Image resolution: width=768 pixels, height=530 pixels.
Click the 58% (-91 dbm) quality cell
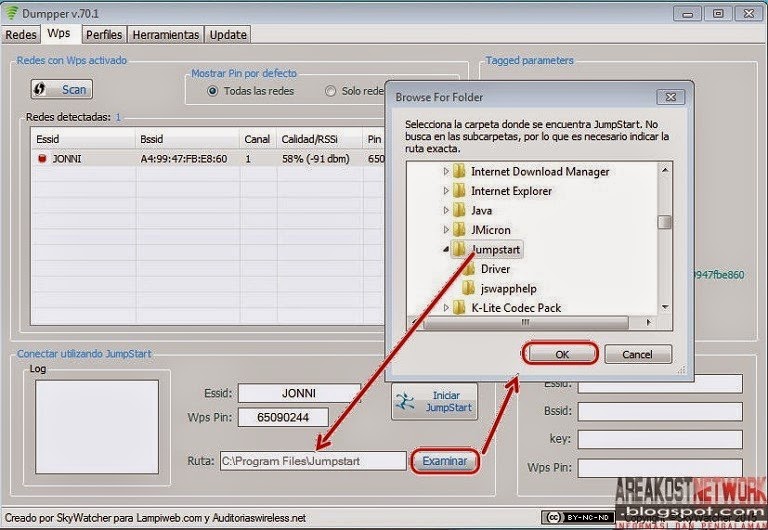click(x=316, y=159)
